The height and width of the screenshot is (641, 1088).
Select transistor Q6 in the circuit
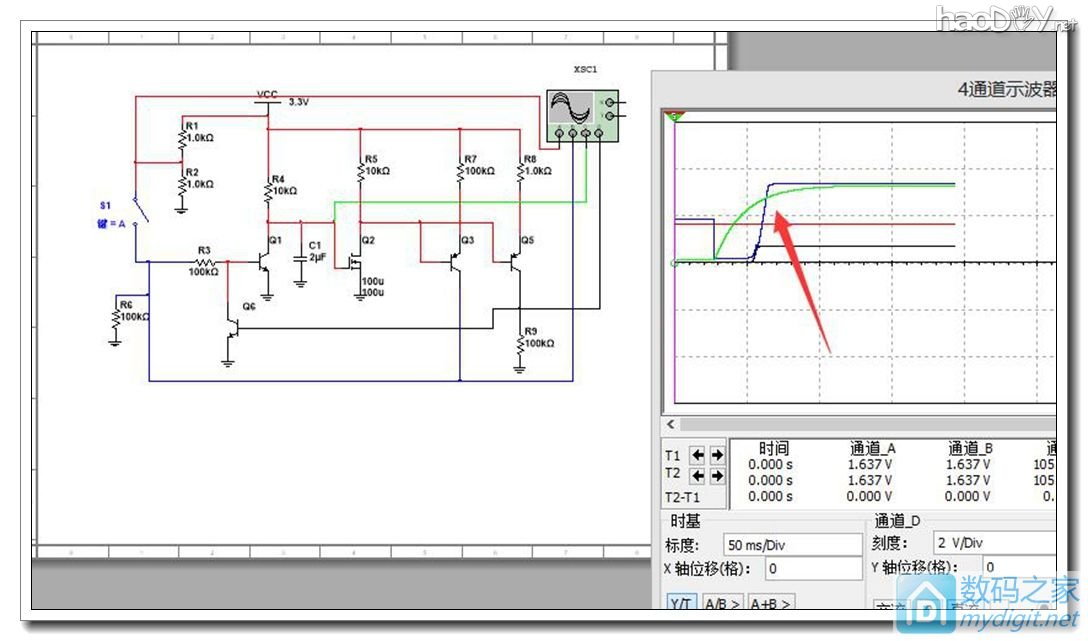point(232,327)
